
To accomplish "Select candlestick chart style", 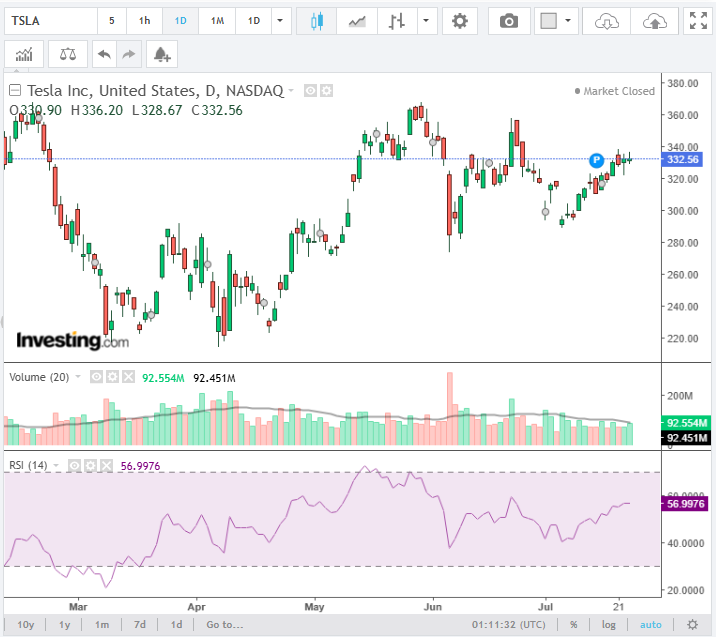I will 316,21.
